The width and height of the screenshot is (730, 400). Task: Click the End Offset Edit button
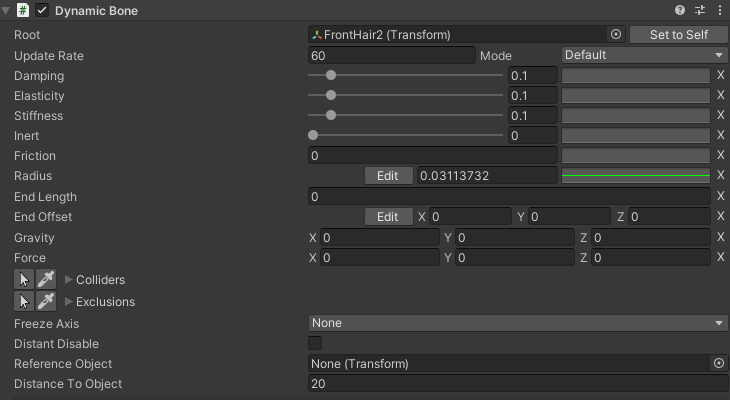(x=388, y=217)
